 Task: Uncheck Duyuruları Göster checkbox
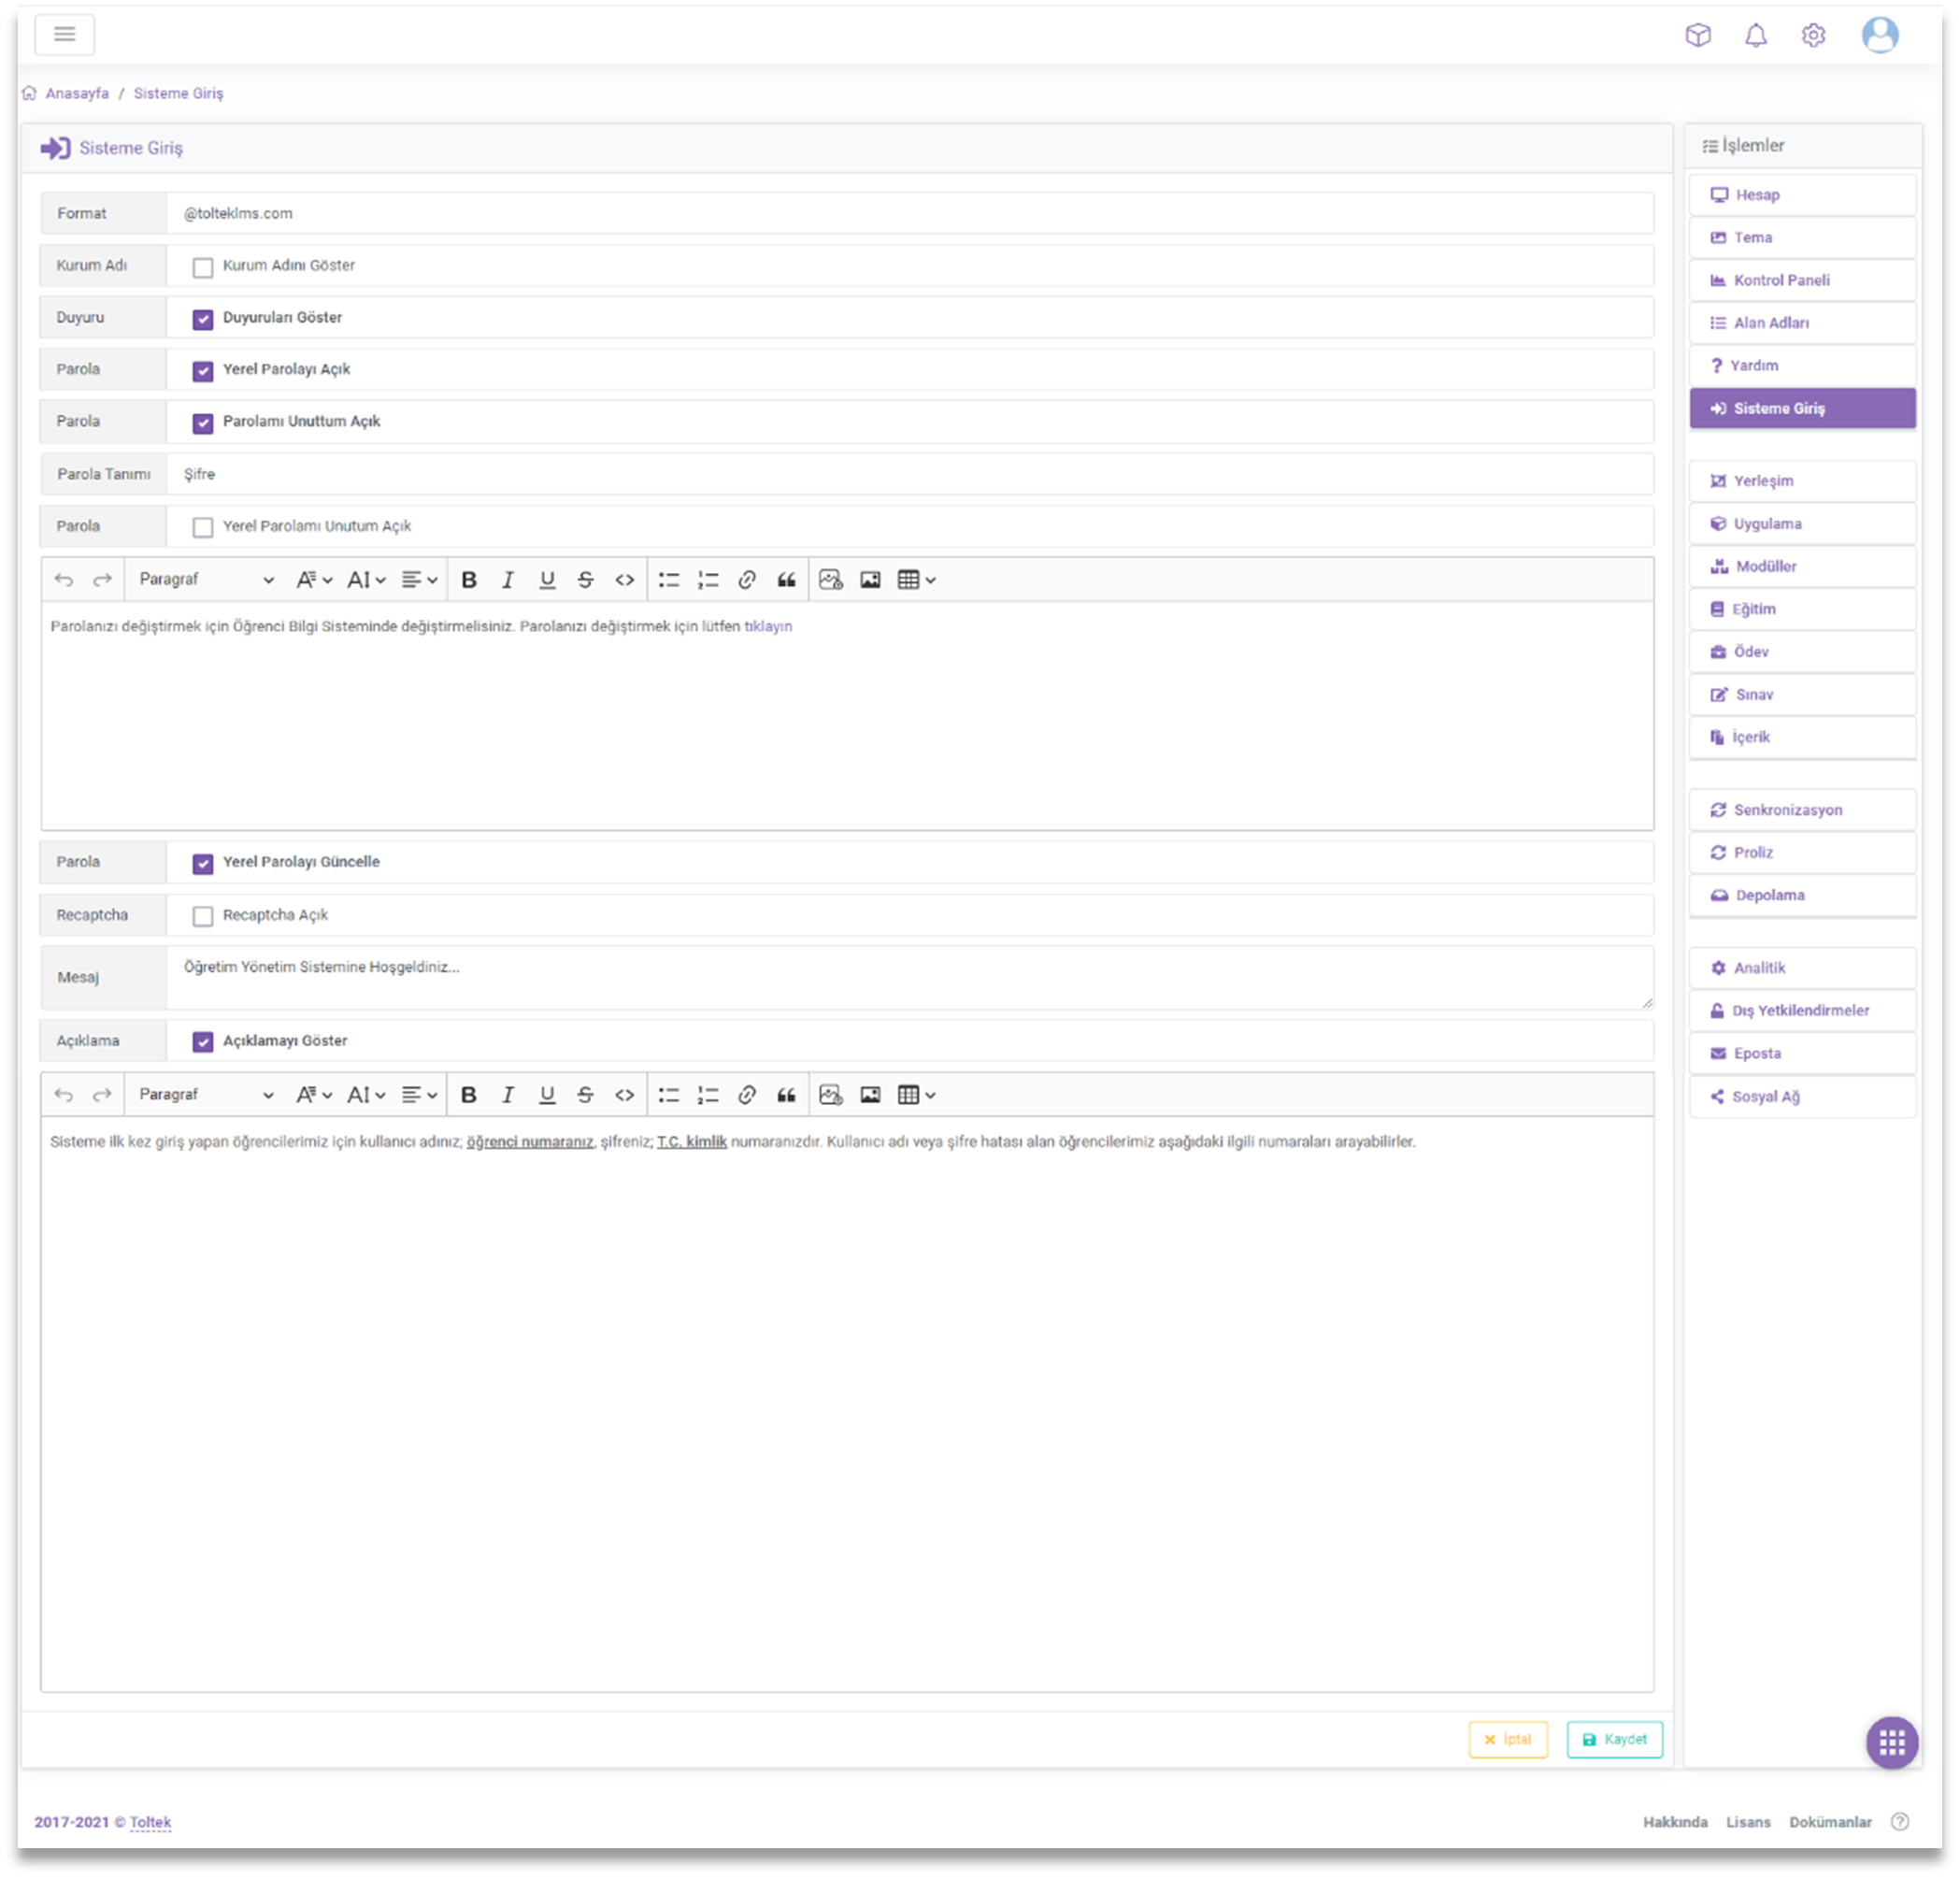coord(203,319)
